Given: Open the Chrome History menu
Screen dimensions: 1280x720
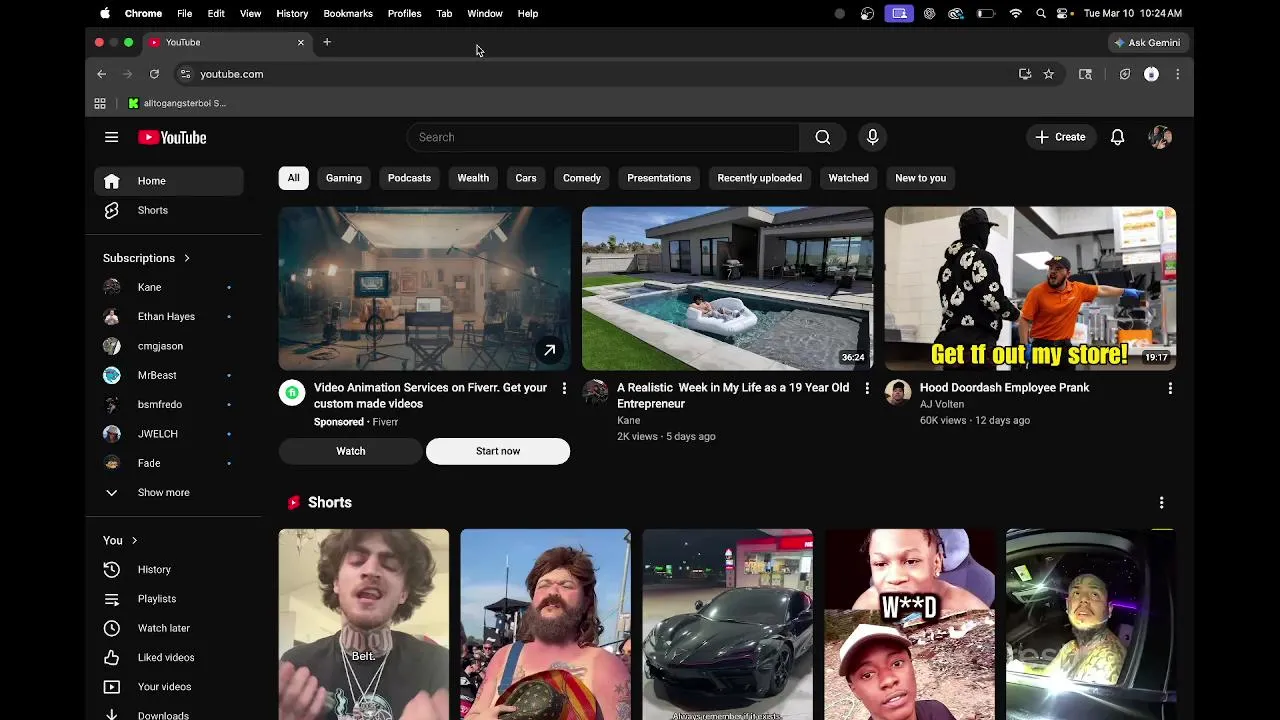Looking at the screenshot, I should point(292,13).
